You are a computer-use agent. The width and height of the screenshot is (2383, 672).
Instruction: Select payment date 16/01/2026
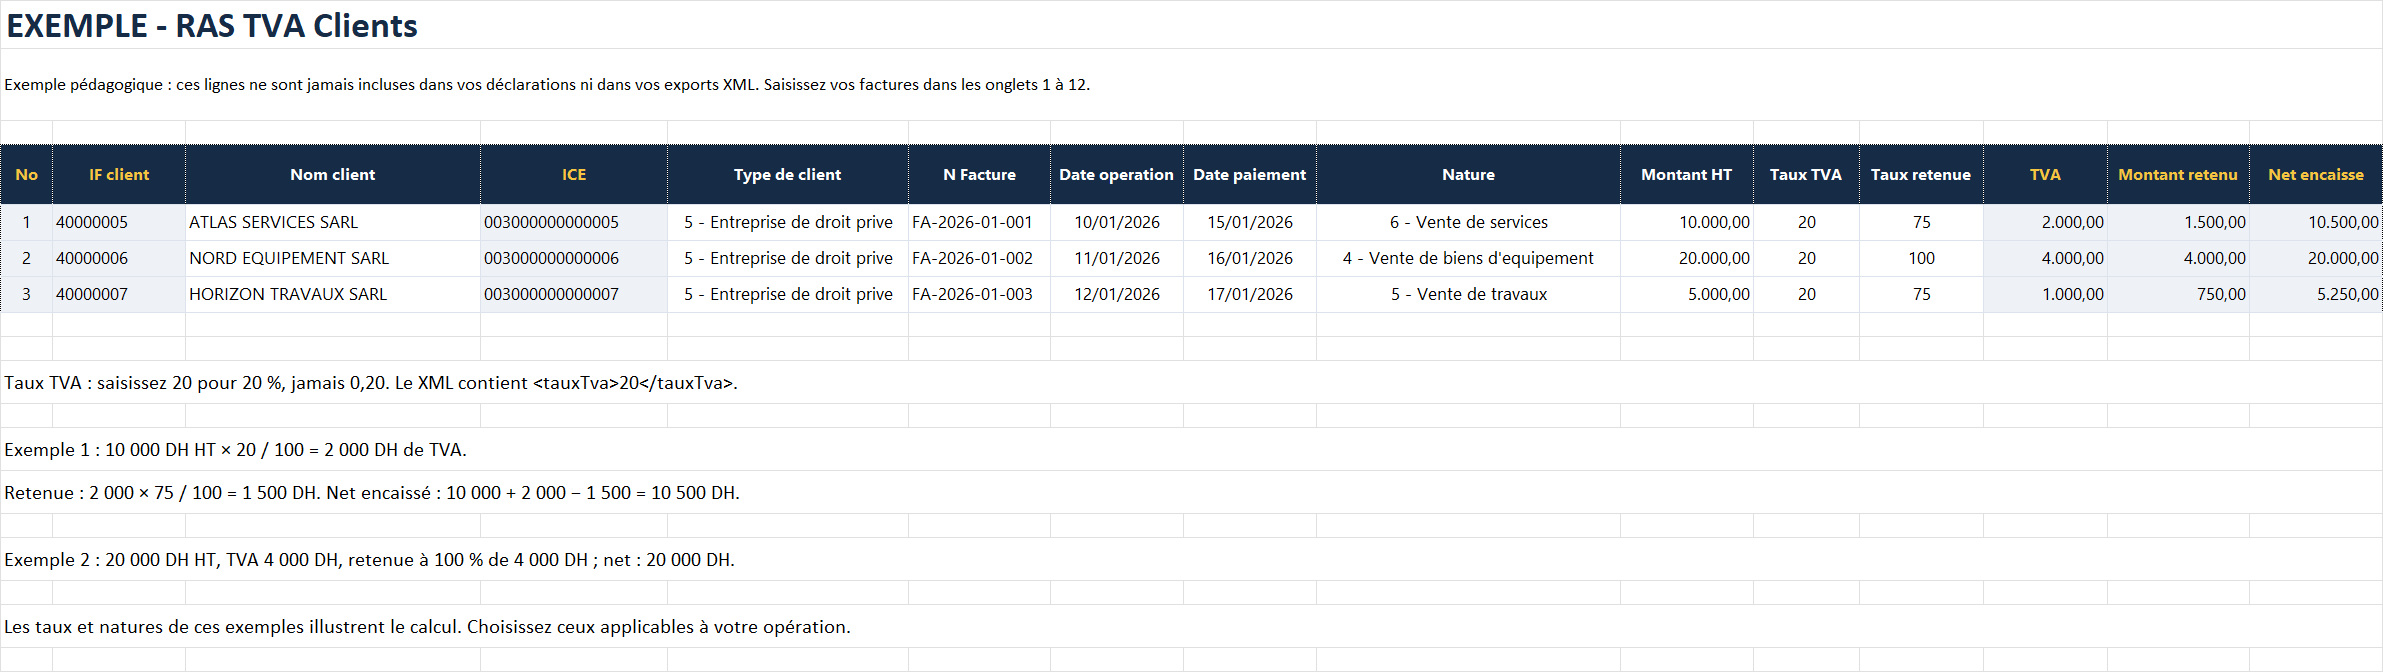click(x=1250, y=258)
